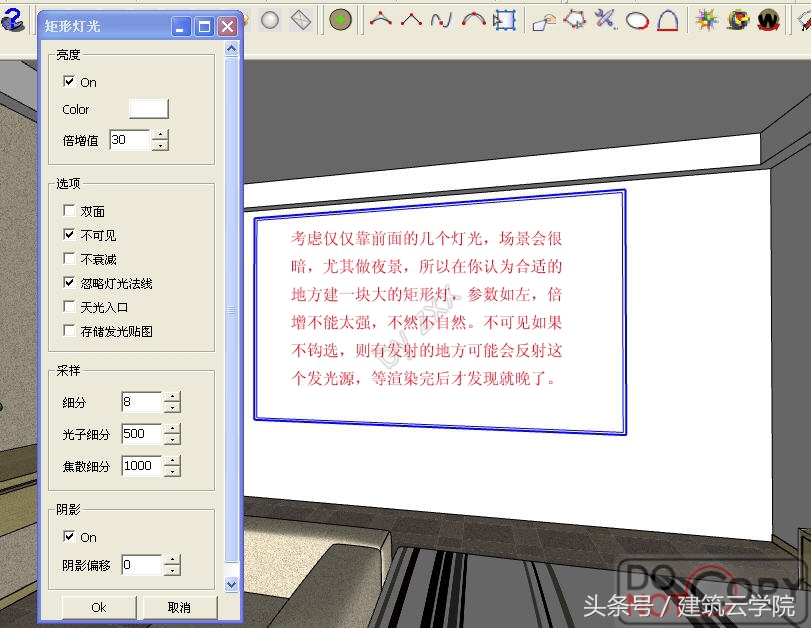
Task: Enable the 双面 checkbox
Action: (x=69, y=210)
